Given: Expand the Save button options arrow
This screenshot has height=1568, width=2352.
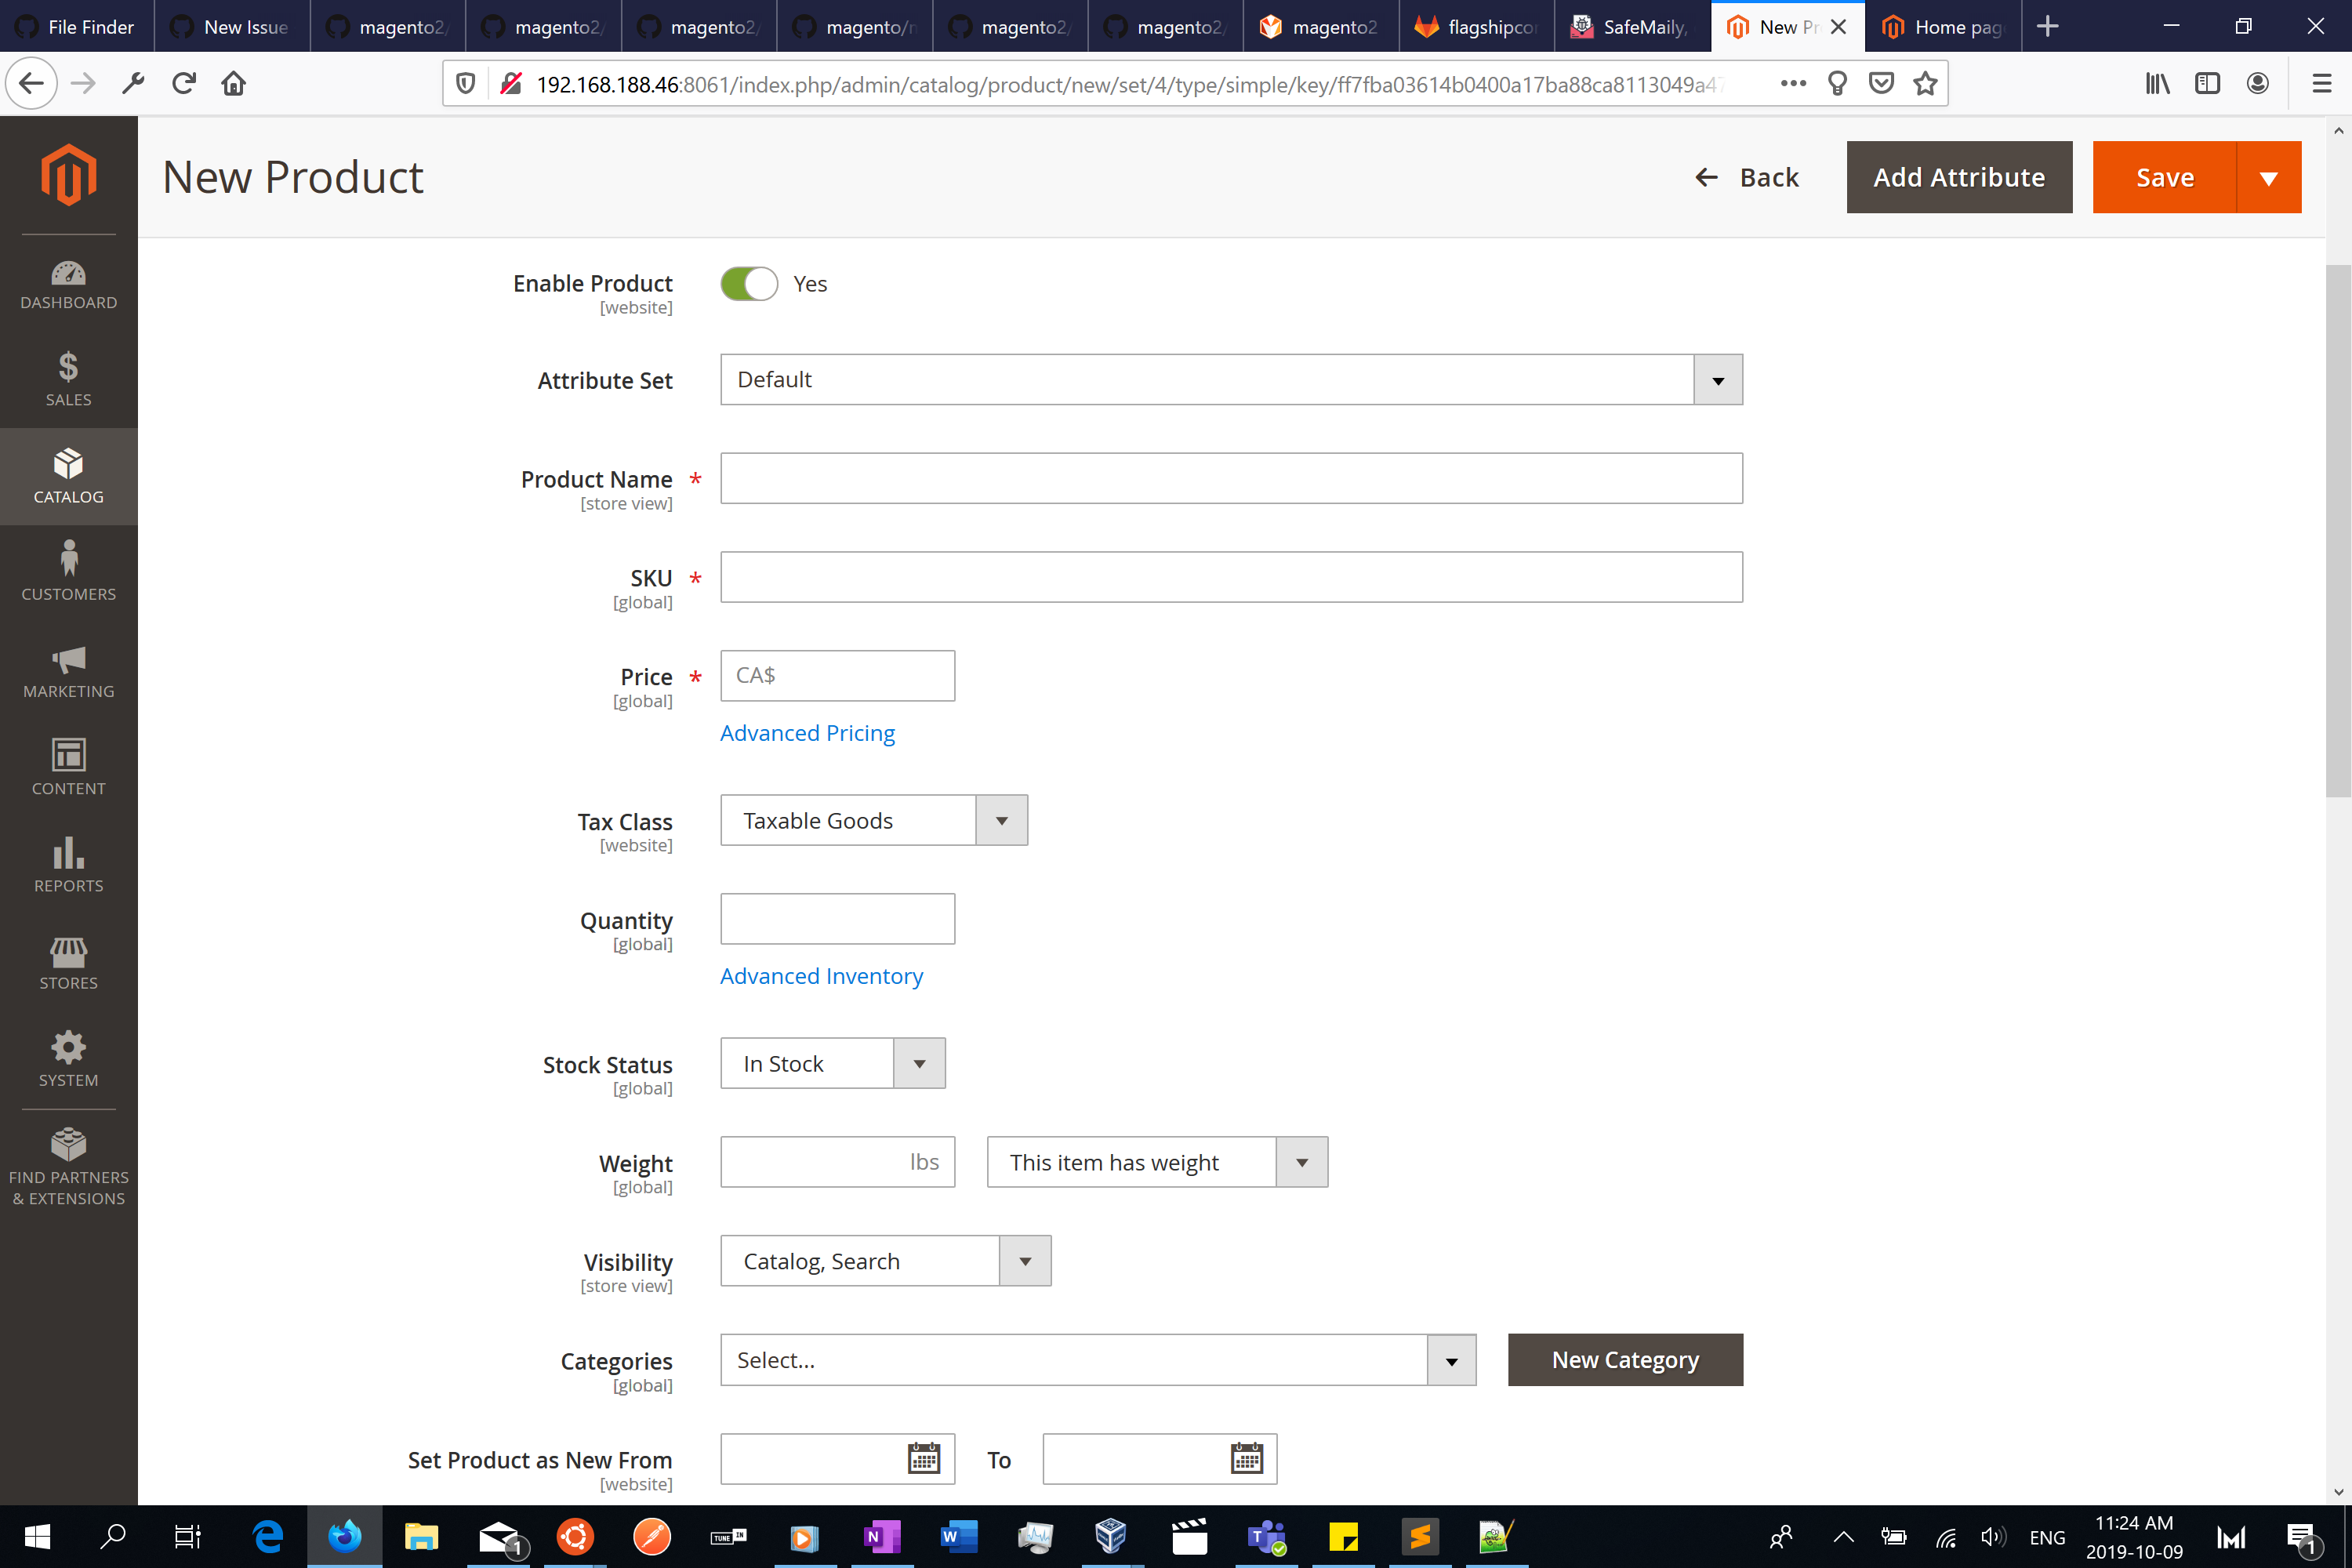Looking at the screenshot, I should click(x=2268, y=178).
